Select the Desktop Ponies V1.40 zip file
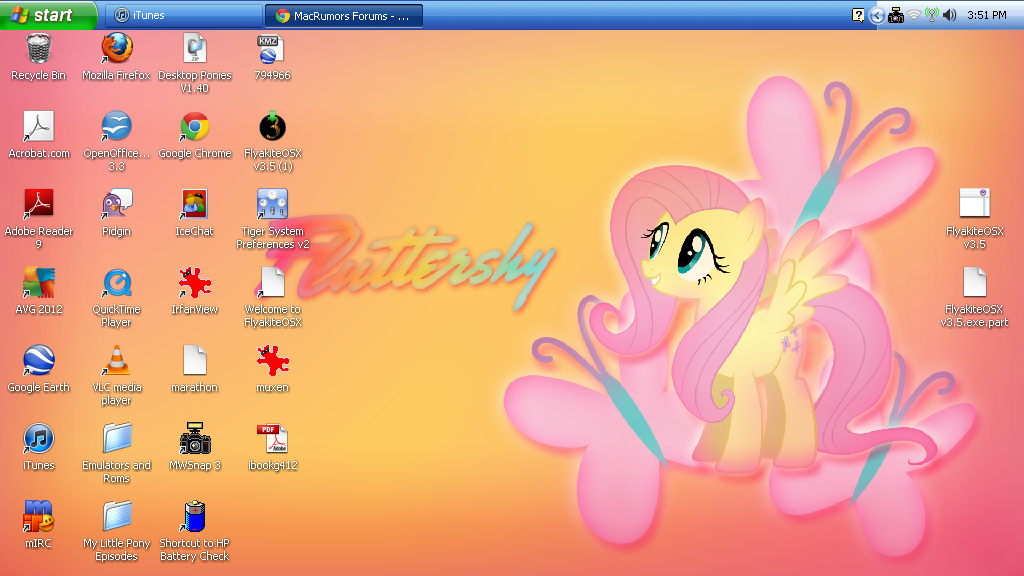The image size is (1024, 576). [195, 49]
